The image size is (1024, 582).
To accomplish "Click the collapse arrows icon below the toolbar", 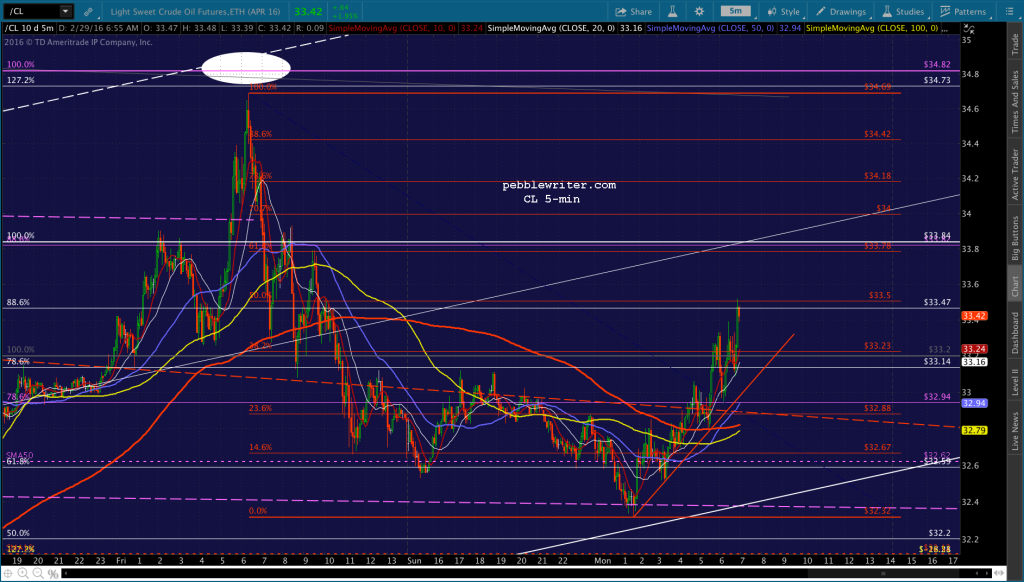I will pyautogui.click(x=970, y=29).
